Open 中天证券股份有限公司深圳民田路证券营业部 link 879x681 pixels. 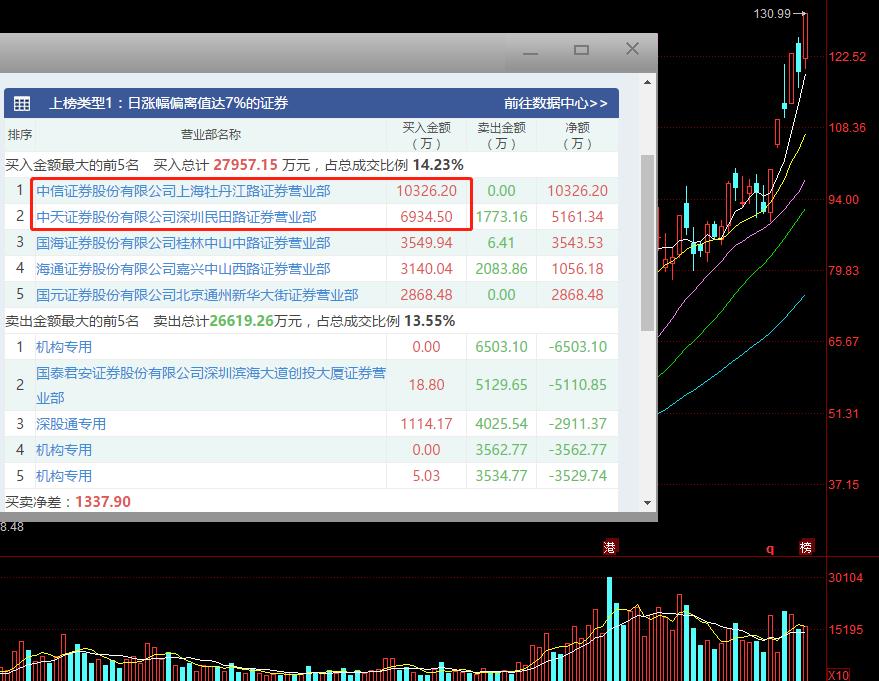coord(176,217)
